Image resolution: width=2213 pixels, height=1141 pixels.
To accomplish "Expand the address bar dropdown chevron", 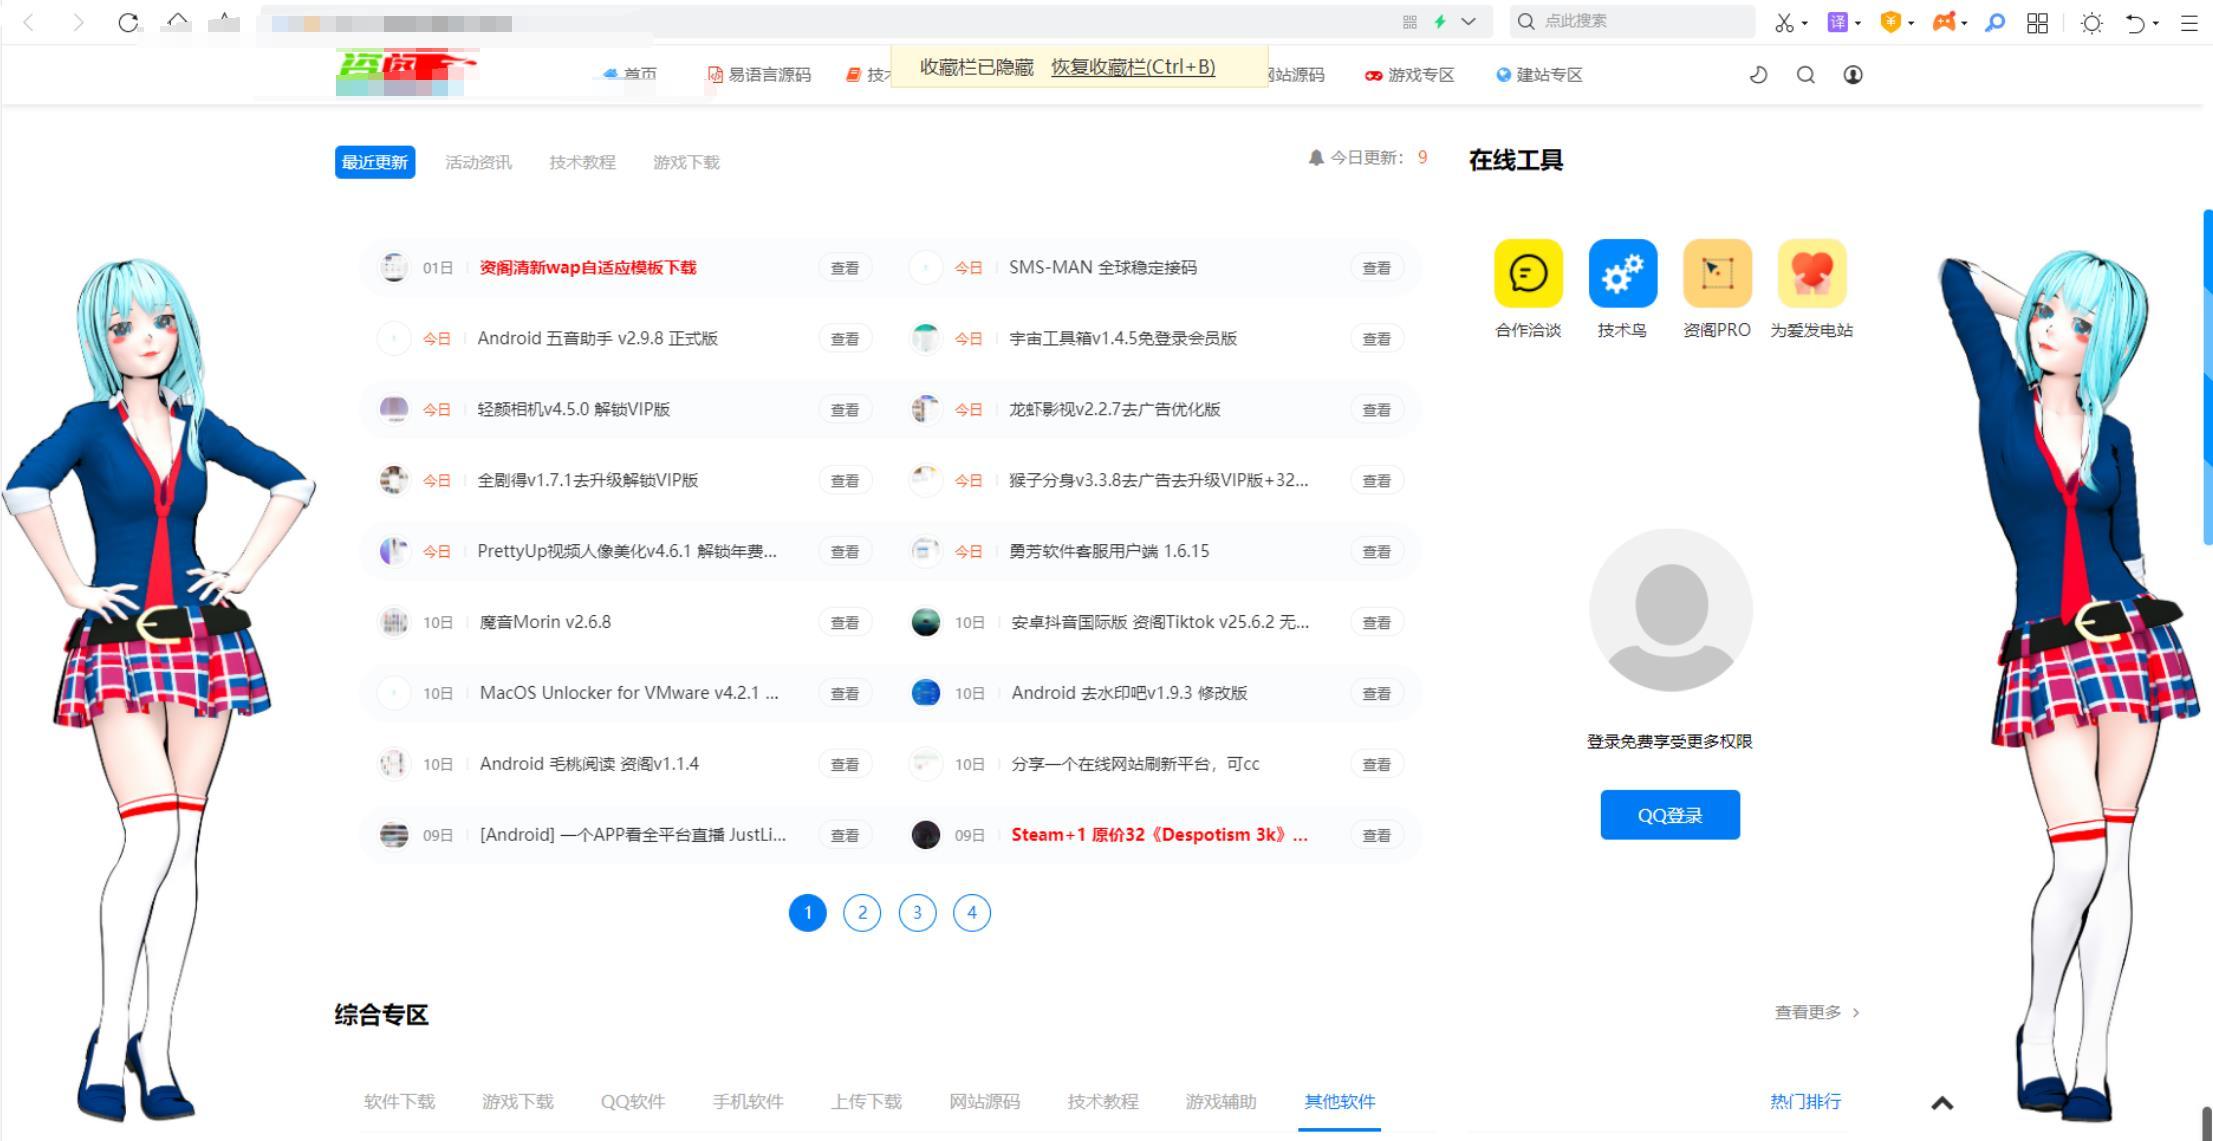I will point(1468,21).
